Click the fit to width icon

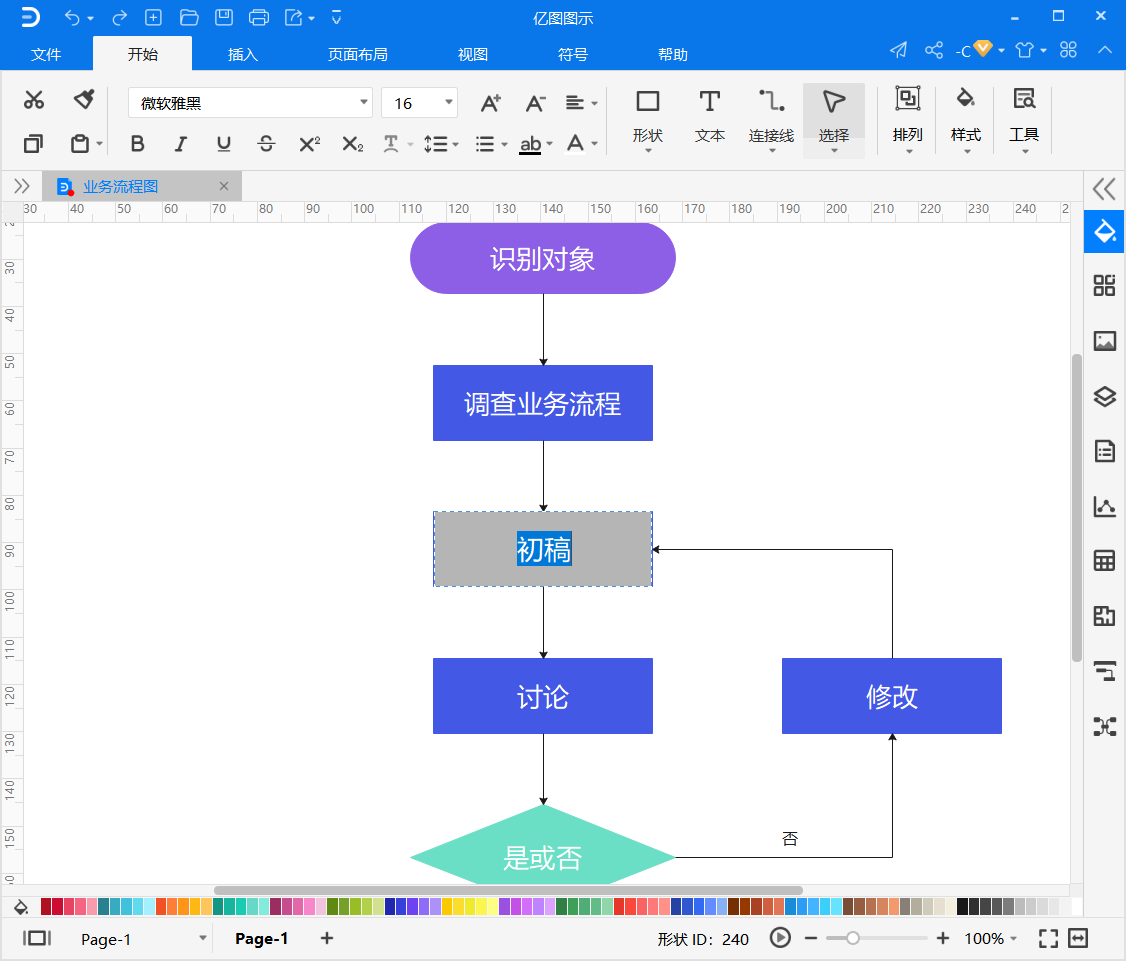(1078, 938)
